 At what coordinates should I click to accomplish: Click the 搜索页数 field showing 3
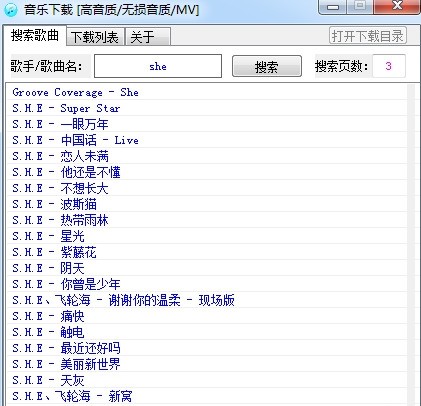[x=389, y=66]
